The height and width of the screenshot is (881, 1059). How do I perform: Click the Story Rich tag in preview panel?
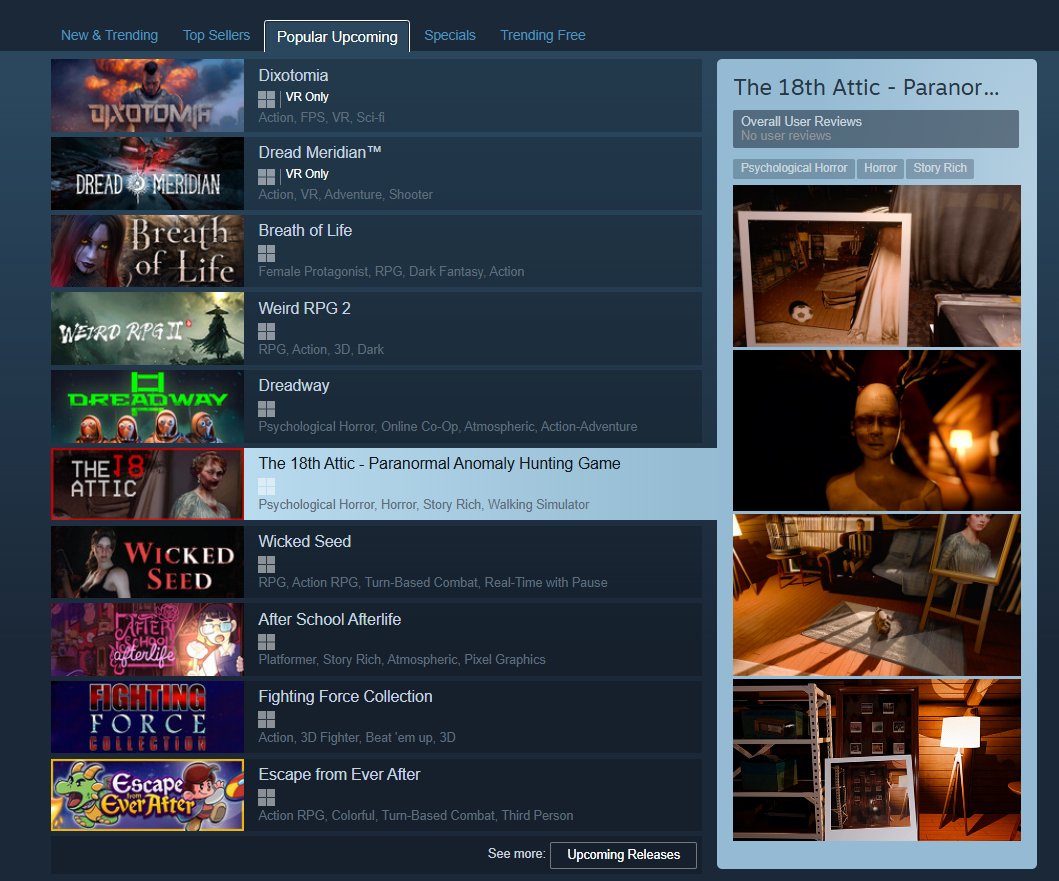click(x=939, y=168)
